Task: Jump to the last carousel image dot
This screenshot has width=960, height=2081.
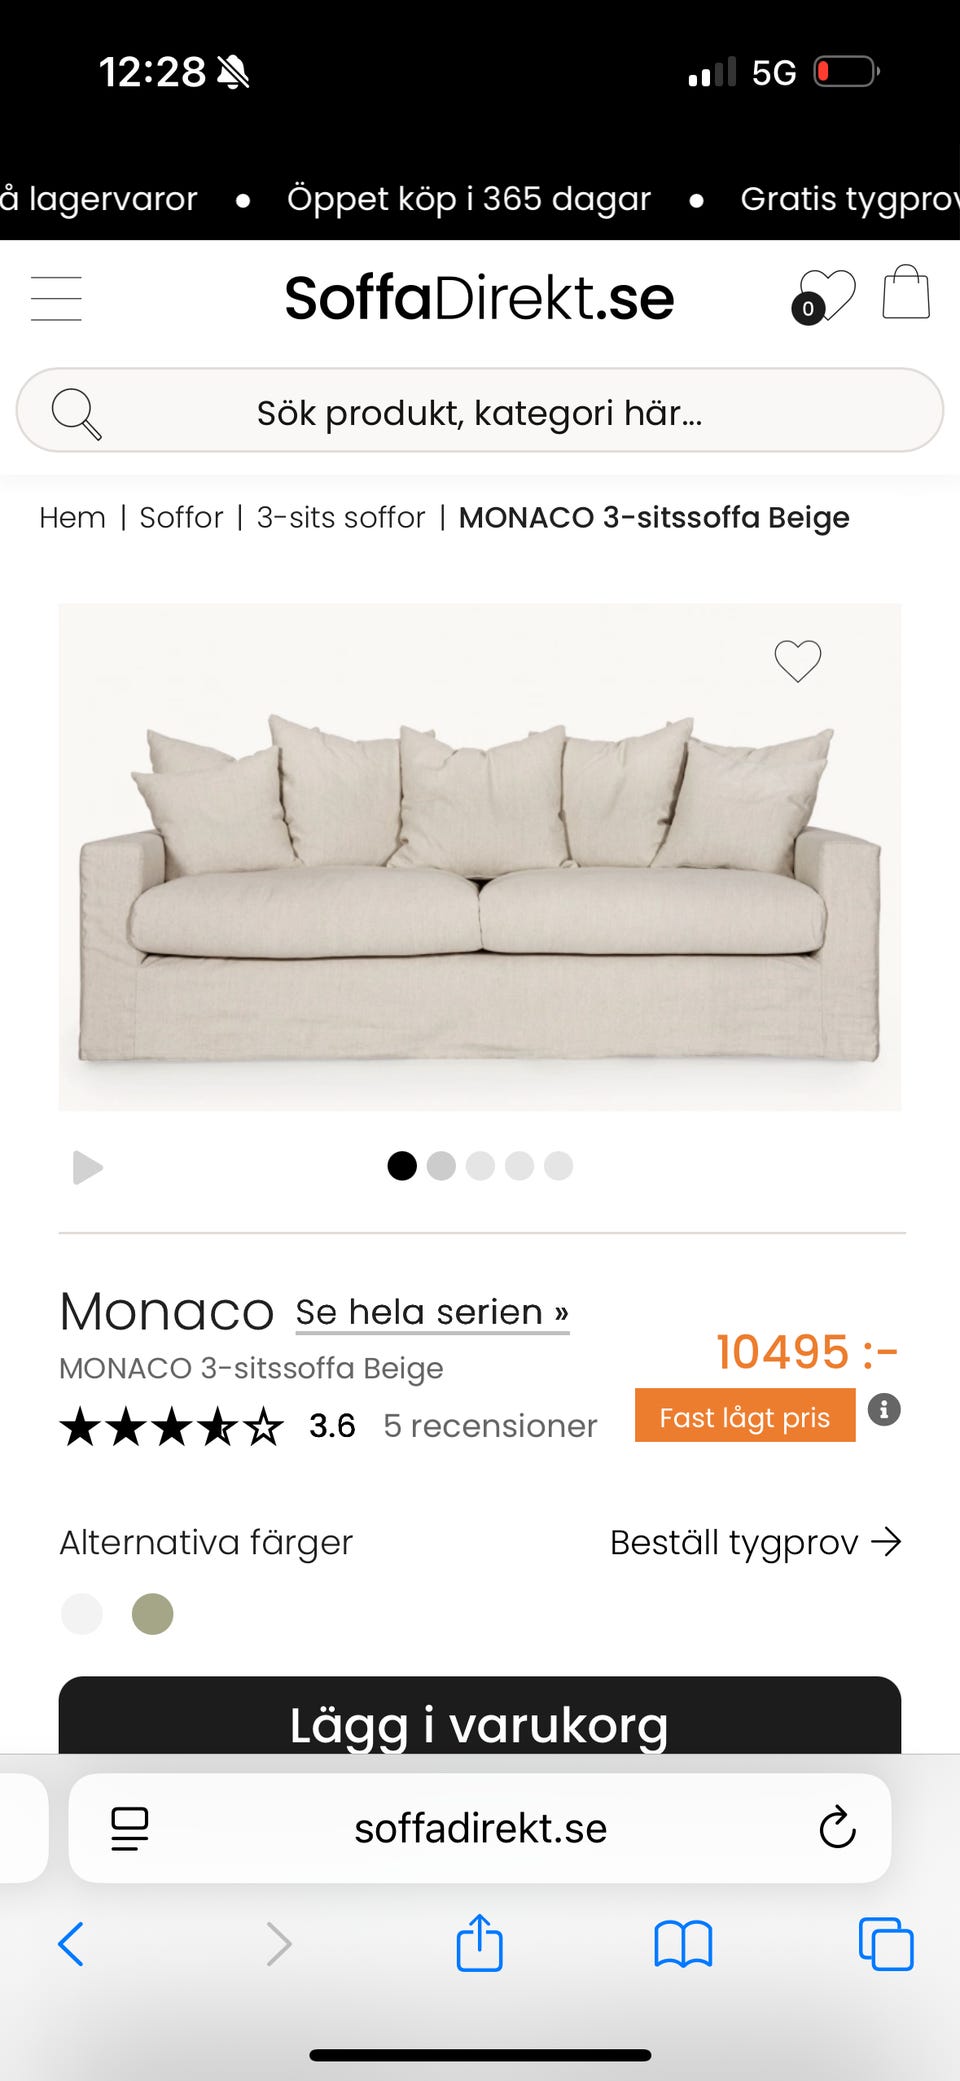Action: (558, 1166)
